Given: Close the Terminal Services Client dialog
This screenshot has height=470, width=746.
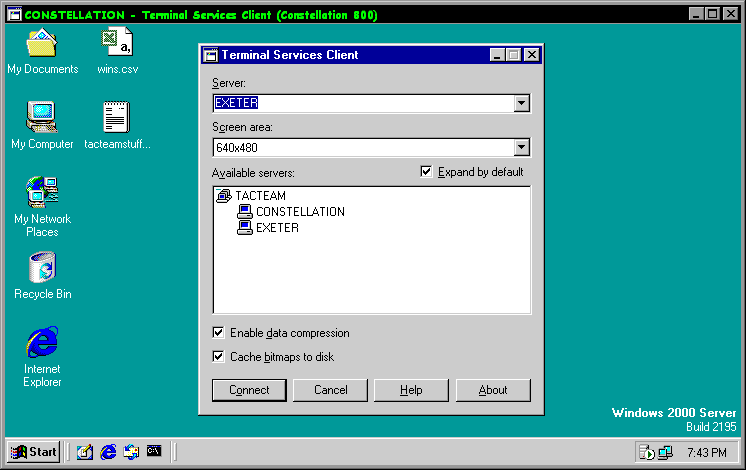Looking at the screenshot, I should [x=531, y=55].
